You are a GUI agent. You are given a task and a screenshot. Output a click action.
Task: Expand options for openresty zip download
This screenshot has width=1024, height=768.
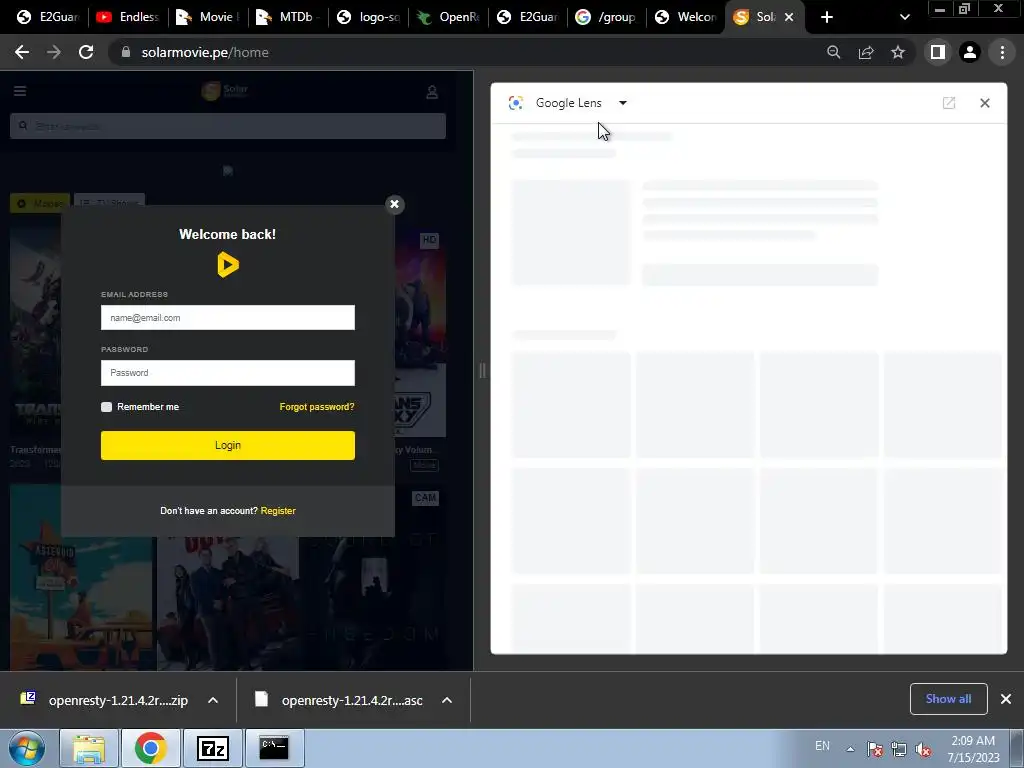213,700
